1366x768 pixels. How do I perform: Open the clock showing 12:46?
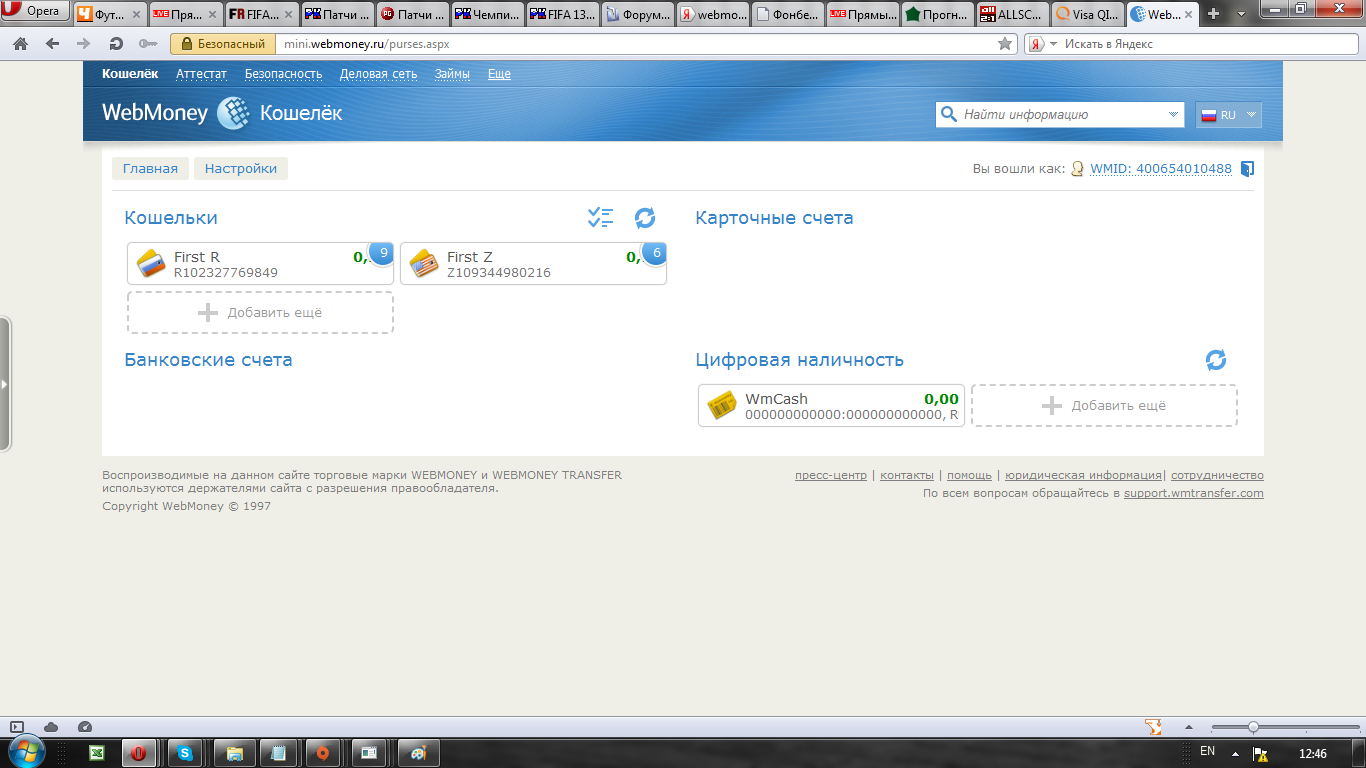click(1312, 753)
